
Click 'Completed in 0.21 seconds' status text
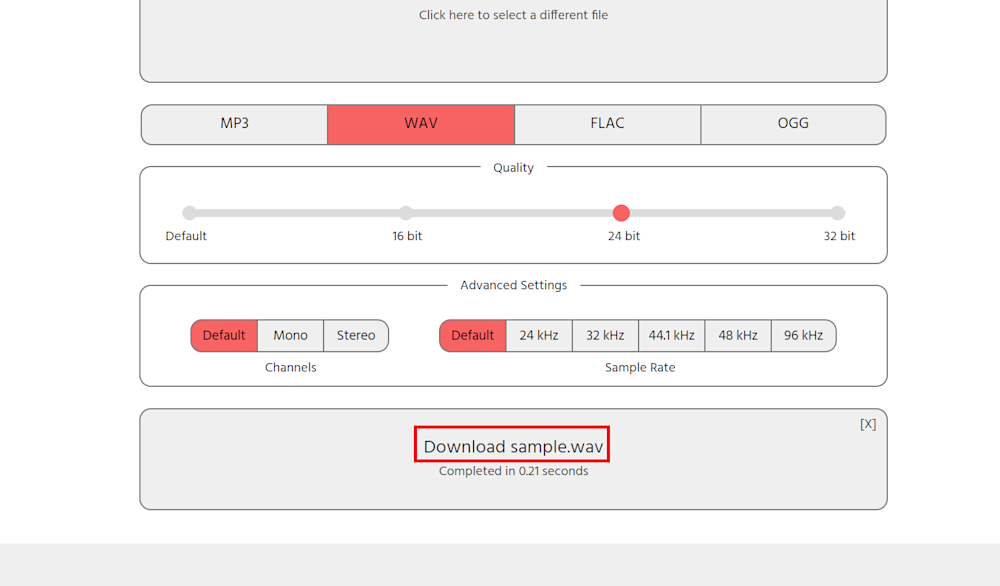[x=513, y=471]
